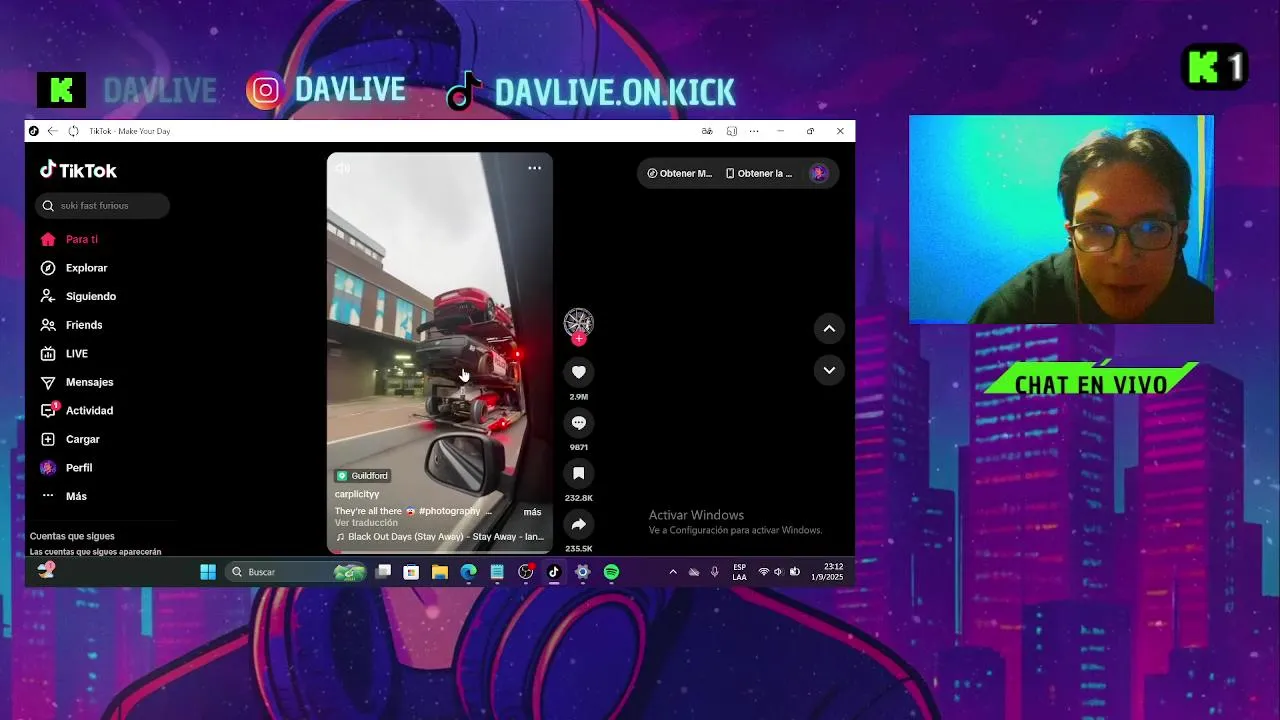Image resolution: width=1280 pixels, height=720 pixels.
Task: Open the Cargar upload page
Action: (x=70, y=439)
